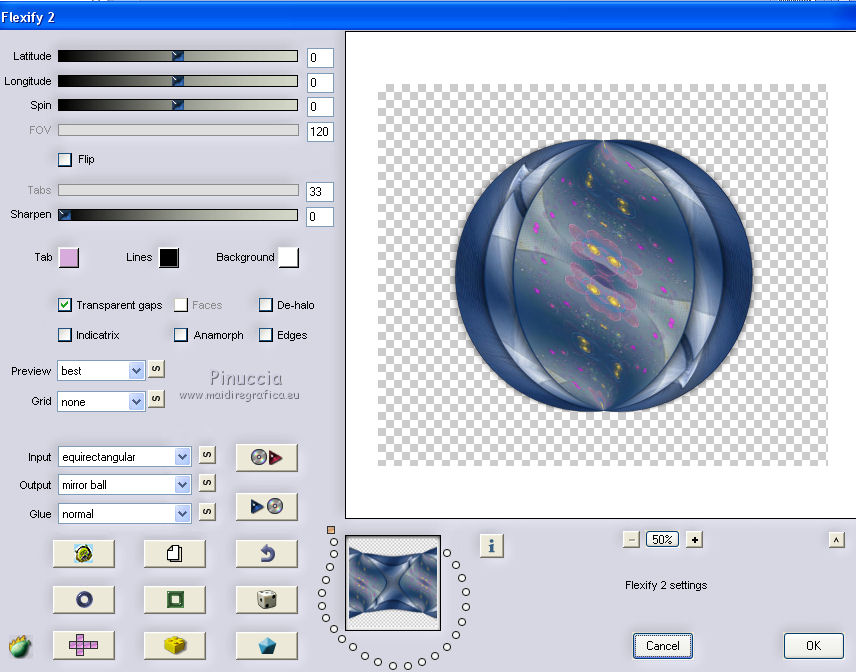Click the mirror ball preview image
856x672 pixels.
(x=604, y=276)
